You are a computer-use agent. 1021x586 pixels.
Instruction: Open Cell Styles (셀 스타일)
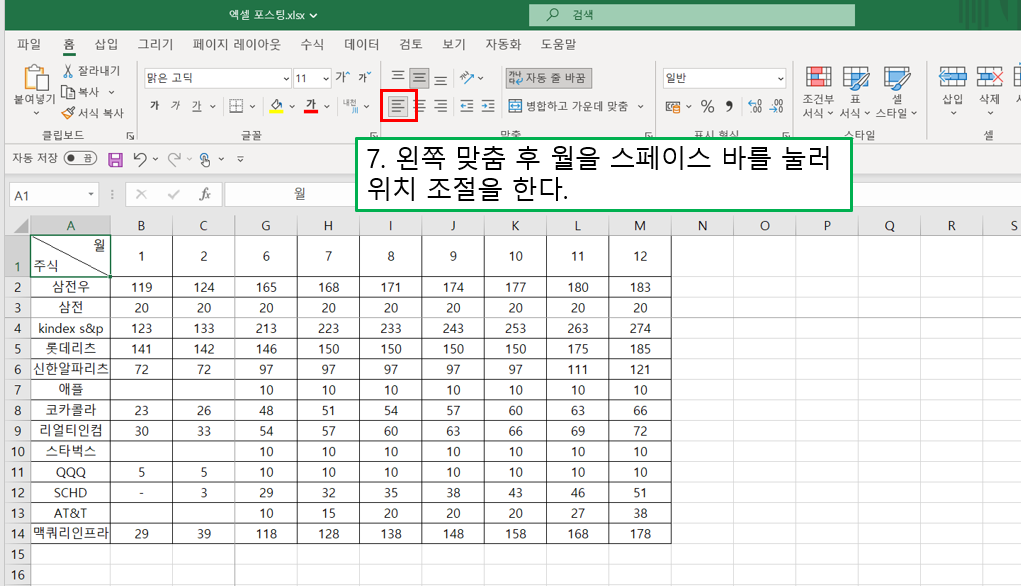point(897,92)
